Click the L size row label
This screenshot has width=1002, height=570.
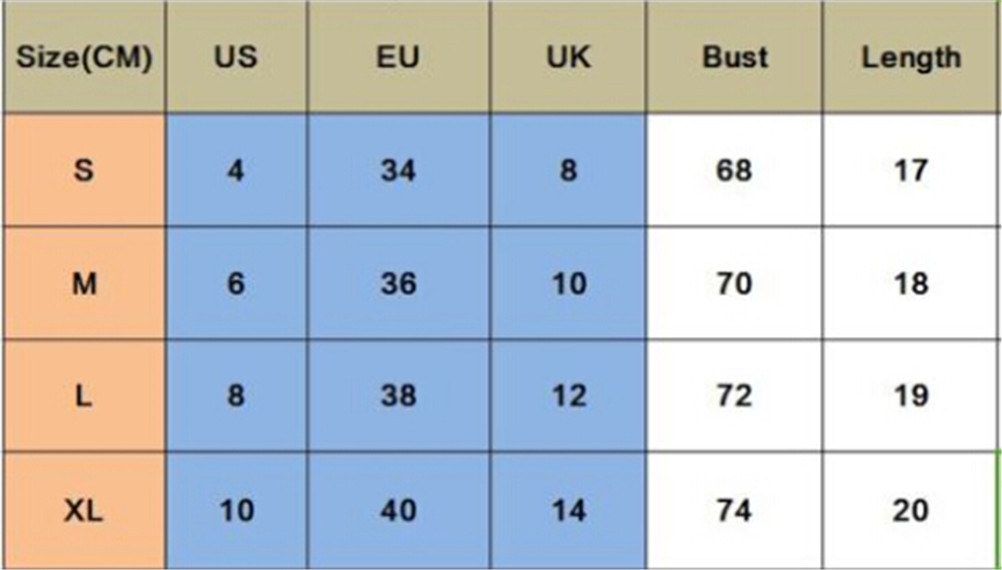(84, 396)
